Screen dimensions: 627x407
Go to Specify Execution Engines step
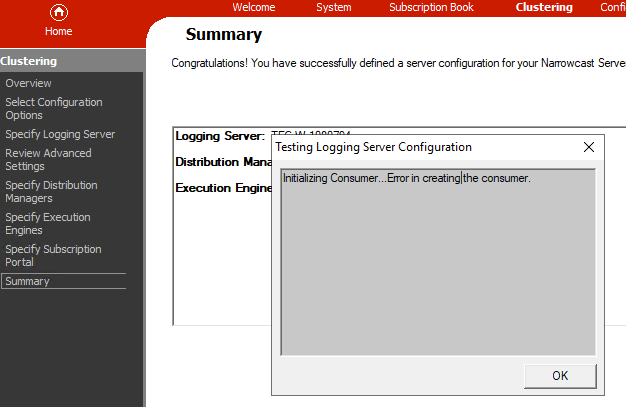coord(48,224)
